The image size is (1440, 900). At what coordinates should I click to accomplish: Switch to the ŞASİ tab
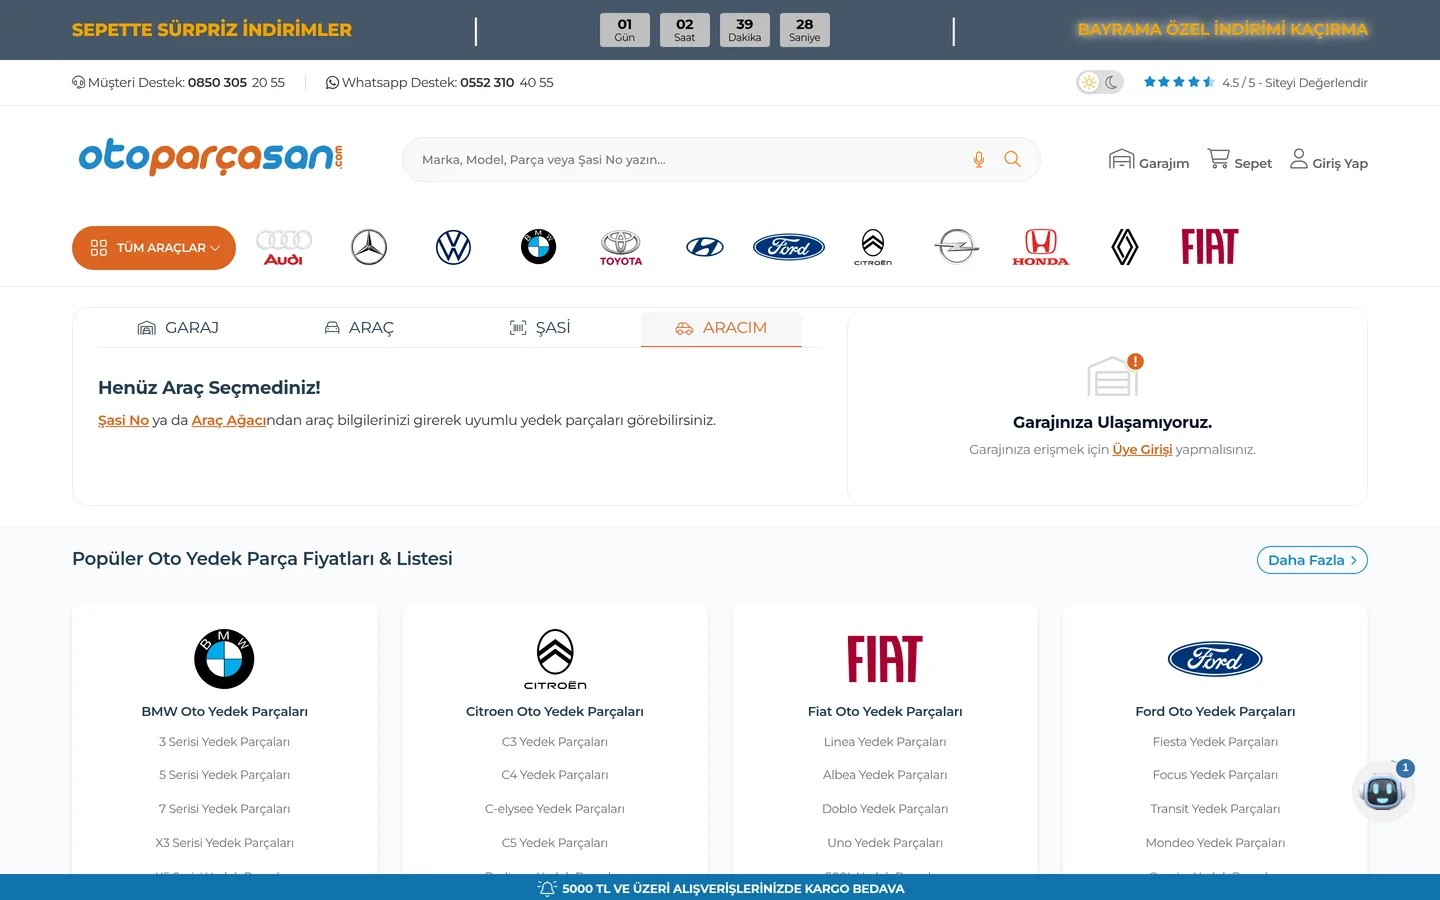tap(540, 328)
